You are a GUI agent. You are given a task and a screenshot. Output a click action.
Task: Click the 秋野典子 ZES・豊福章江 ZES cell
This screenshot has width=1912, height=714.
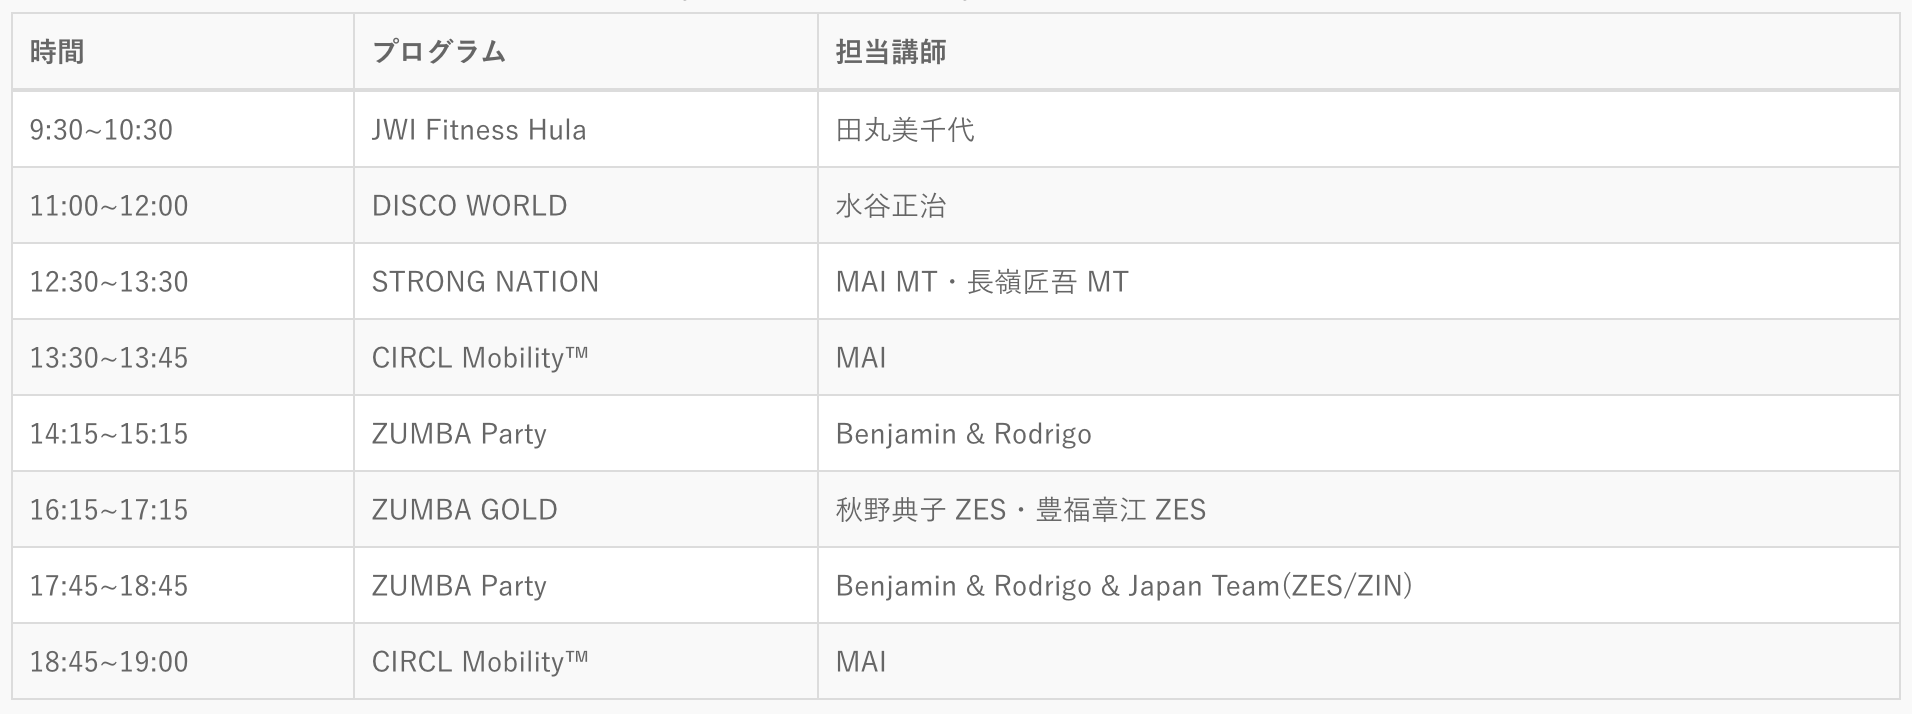(1020, 510)
